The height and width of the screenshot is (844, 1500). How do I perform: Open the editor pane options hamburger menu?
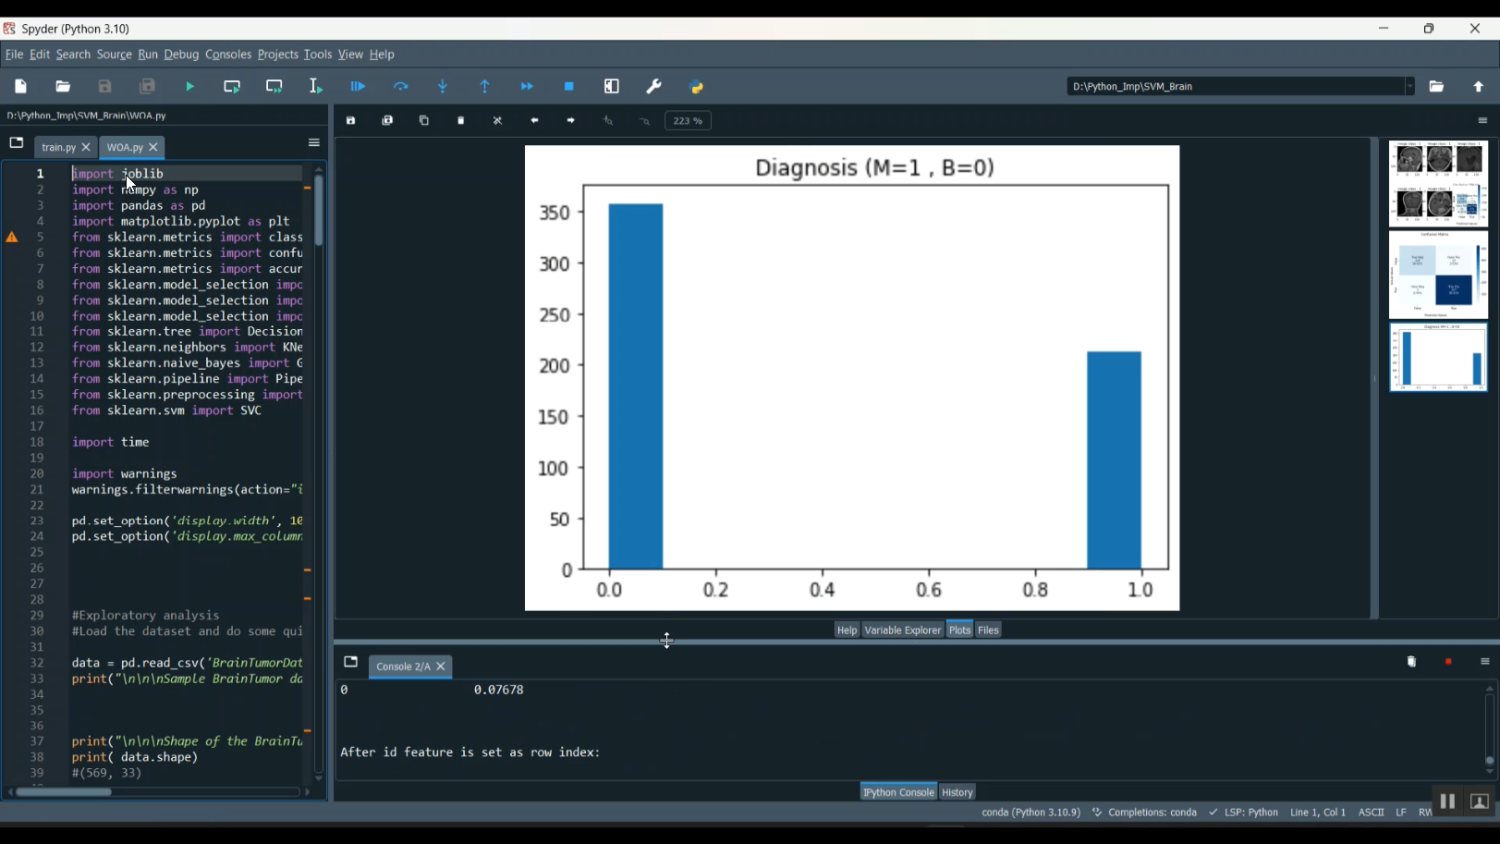(x=314, y=143)
